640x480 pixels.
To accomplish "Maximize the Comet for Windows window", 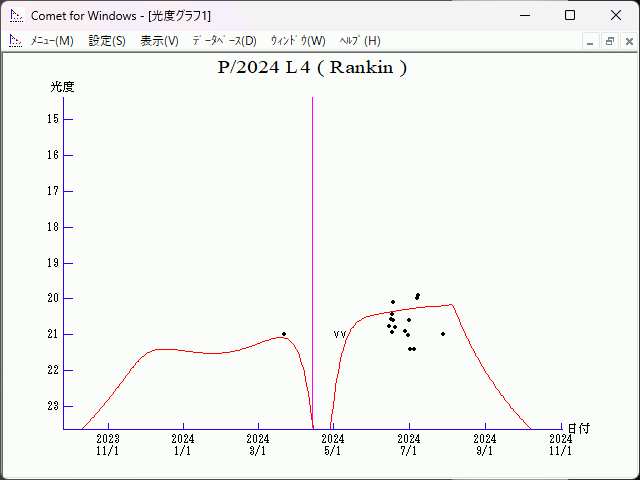I will (569, 16).
